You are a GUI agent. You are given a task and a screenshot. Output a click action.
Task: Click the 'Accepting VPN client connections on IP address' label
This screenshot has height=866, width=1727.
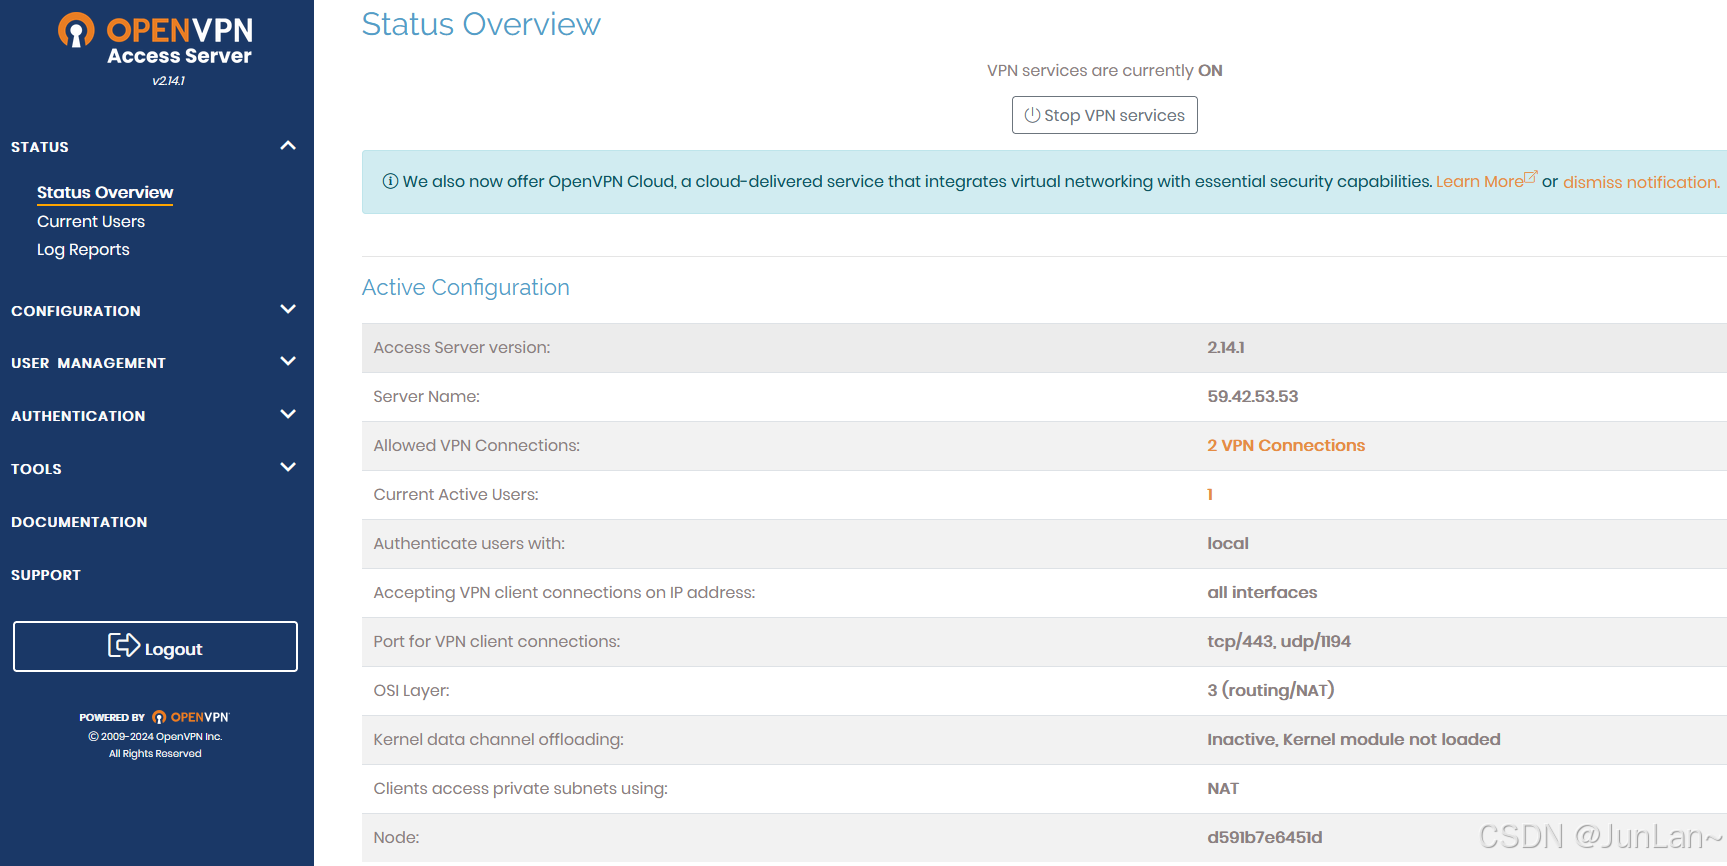[x=564, y=592]
